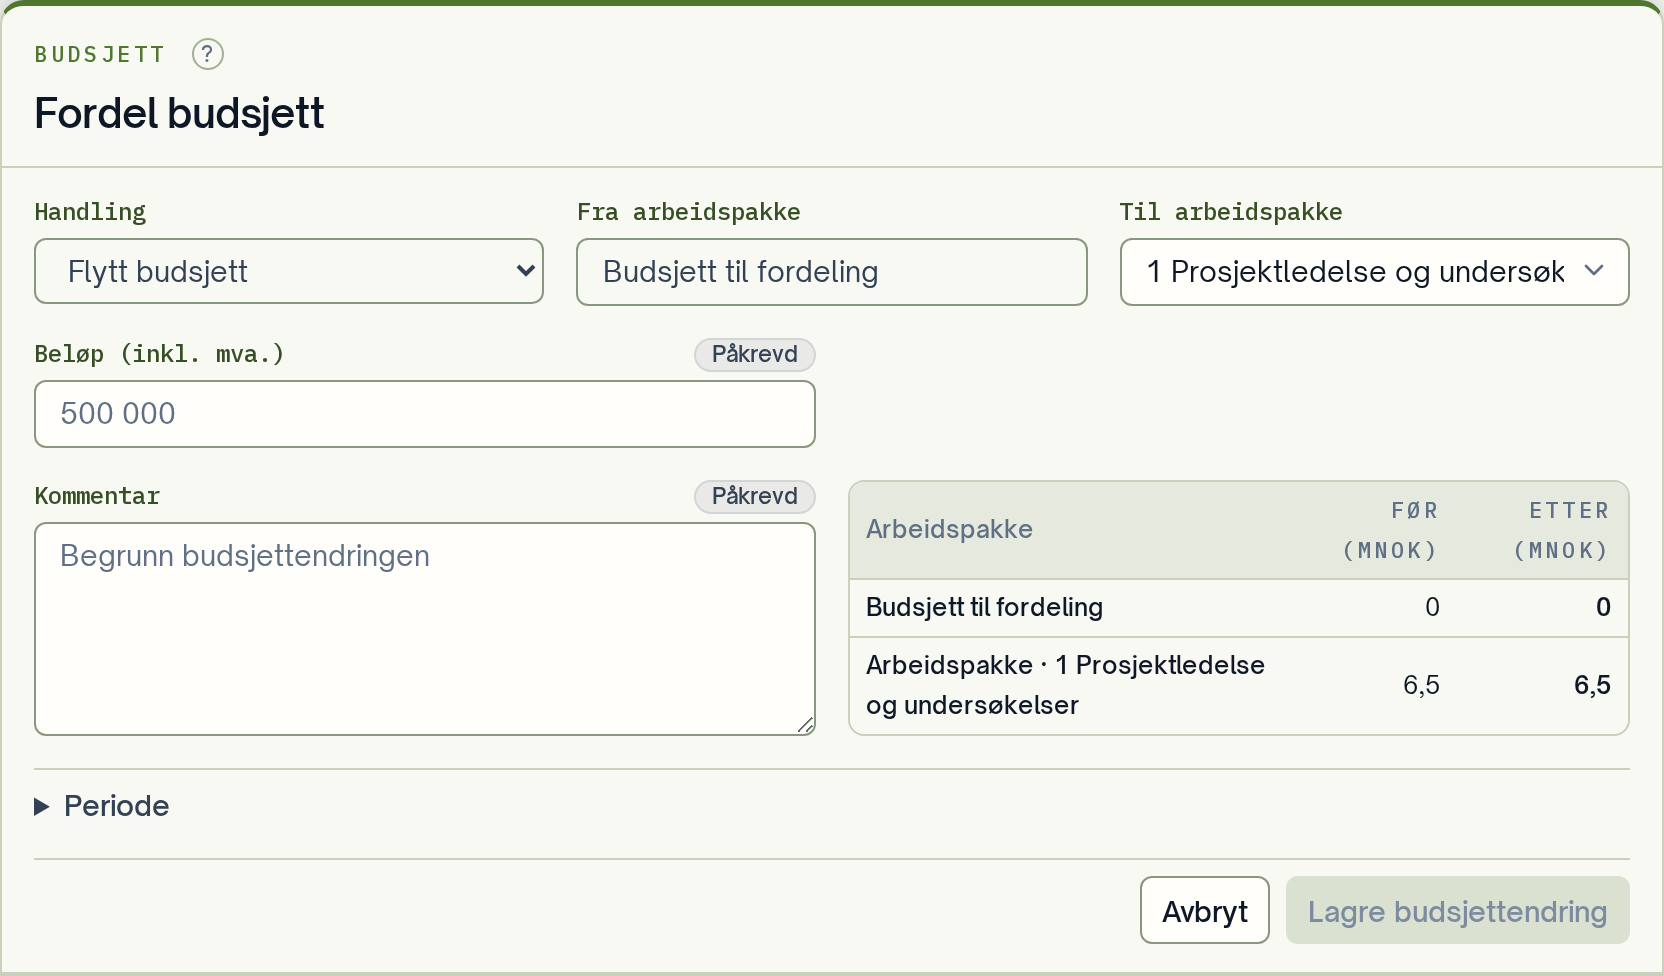Click the chevron arrow in Handling dropdown
This screenshot has height=976, width=1664.
click(x=525, y=271)
